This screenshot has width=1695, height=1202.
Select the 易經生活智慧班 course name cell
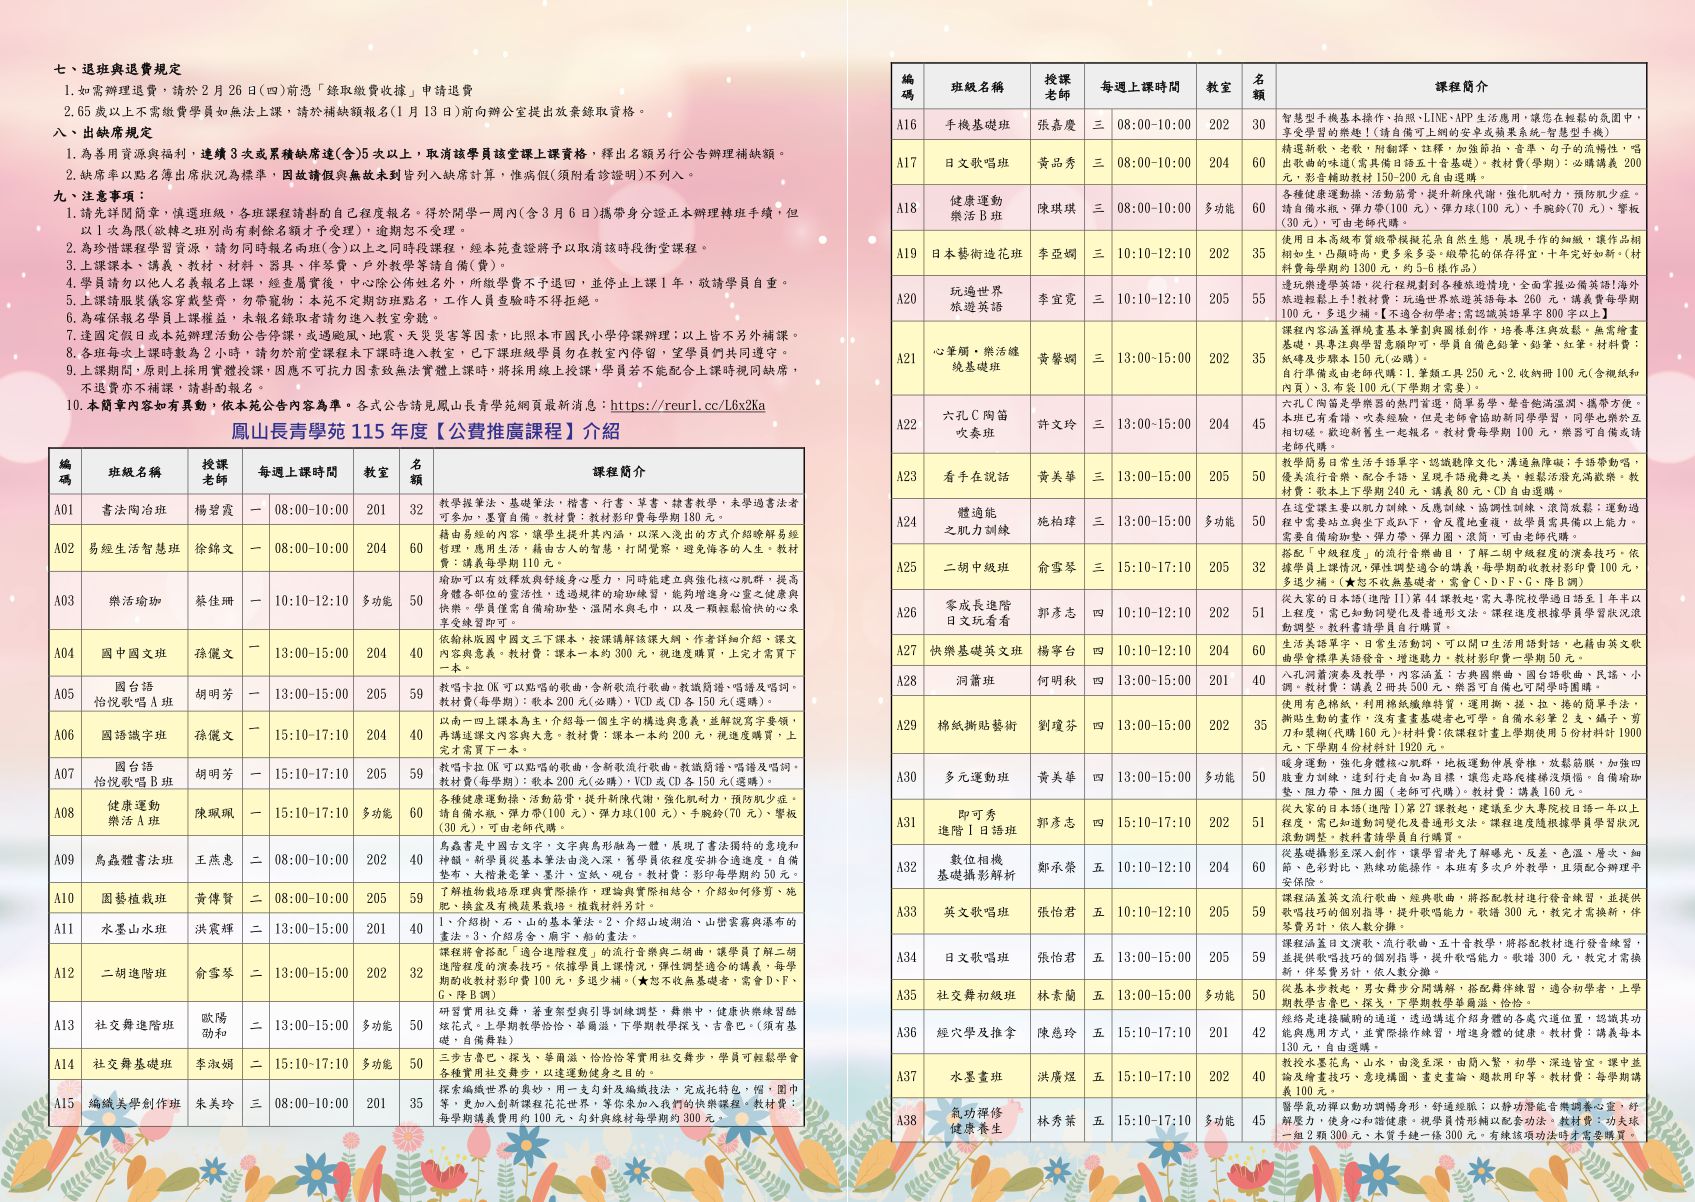[x=133, y=548]
